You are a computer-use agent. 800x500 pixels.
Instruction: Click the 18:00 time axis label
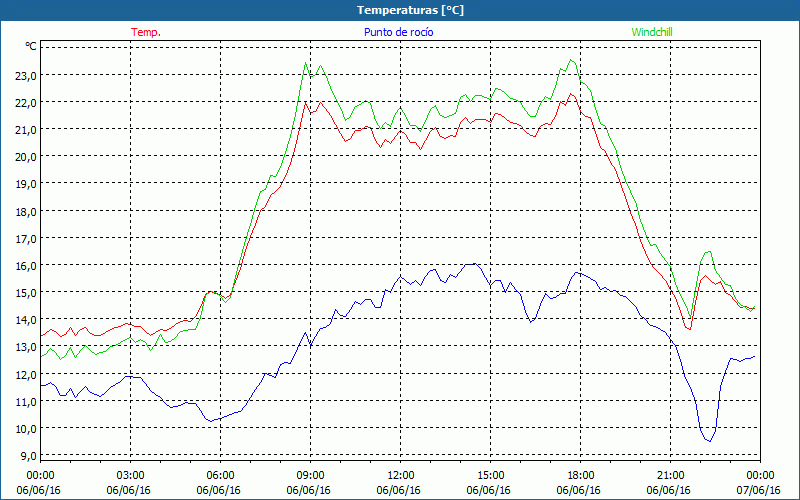tap(581, 476)
